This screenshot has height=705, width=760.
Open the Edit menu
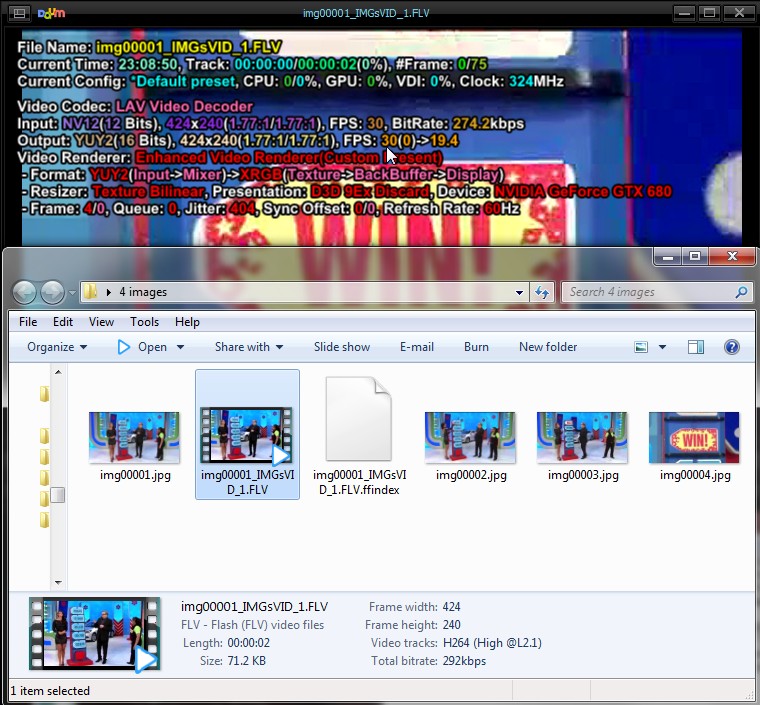pyautogui.click(x=63, y=322)
